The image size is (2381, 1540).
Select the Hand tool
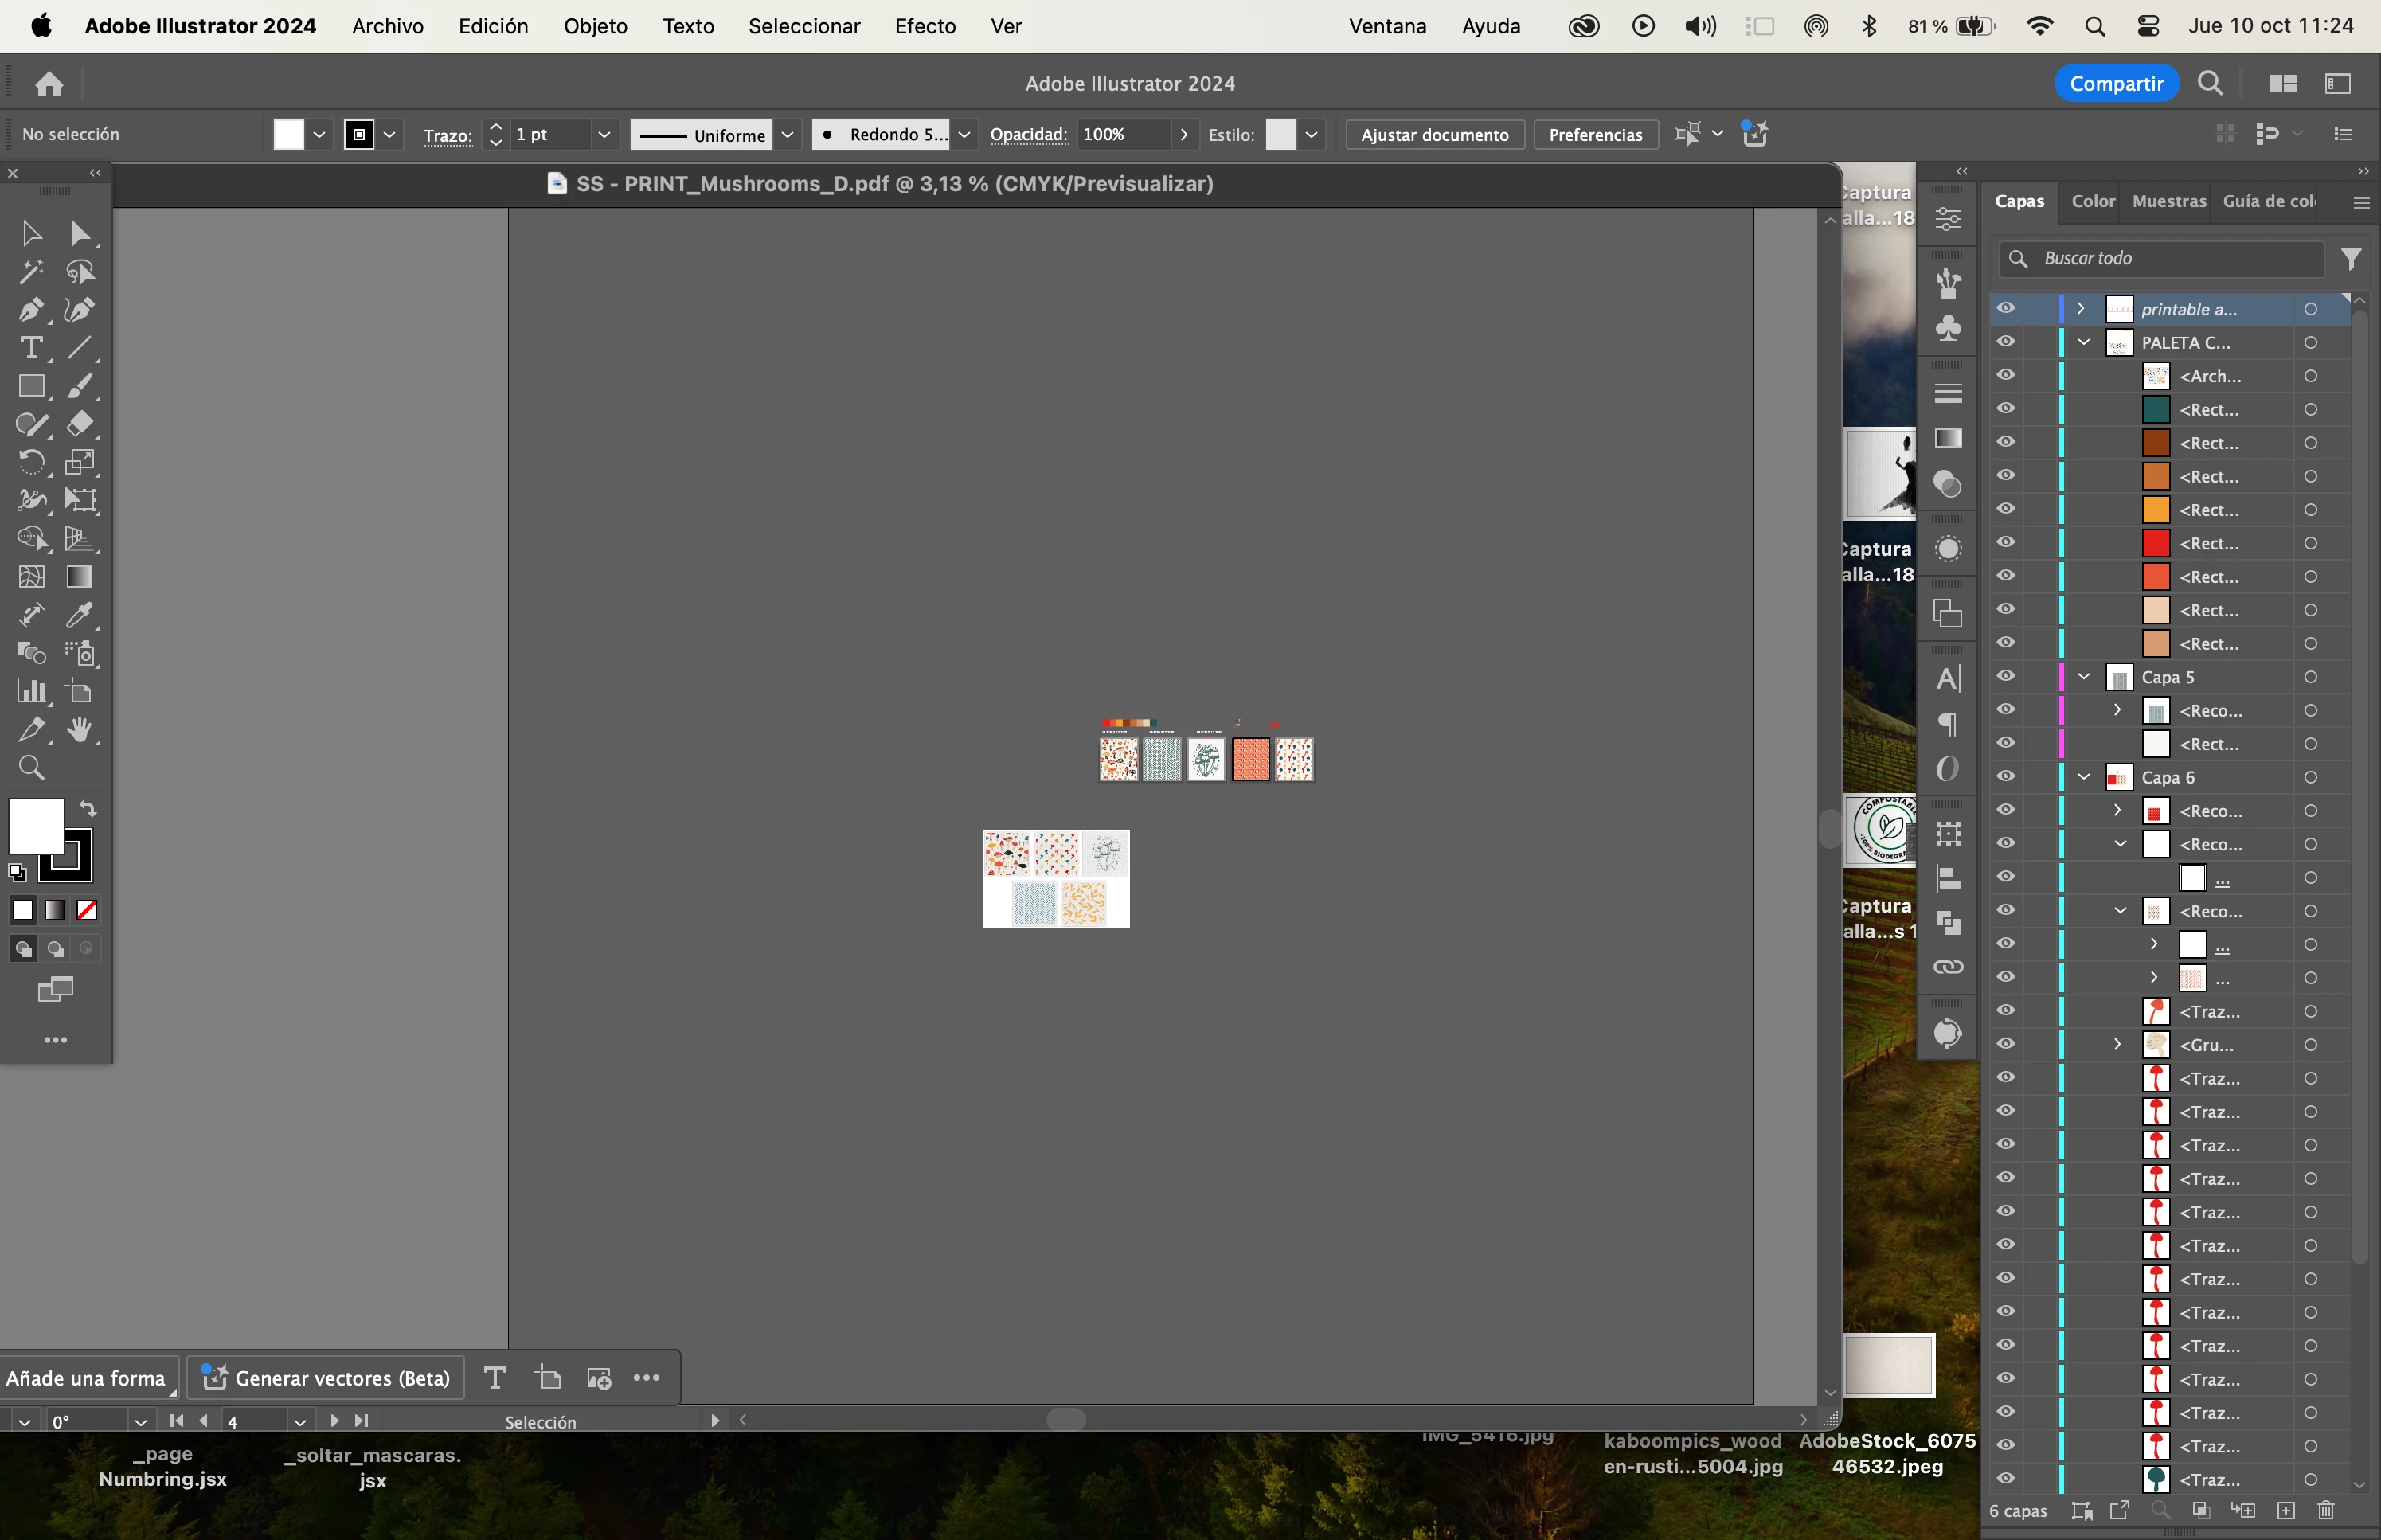pos(80,730)
